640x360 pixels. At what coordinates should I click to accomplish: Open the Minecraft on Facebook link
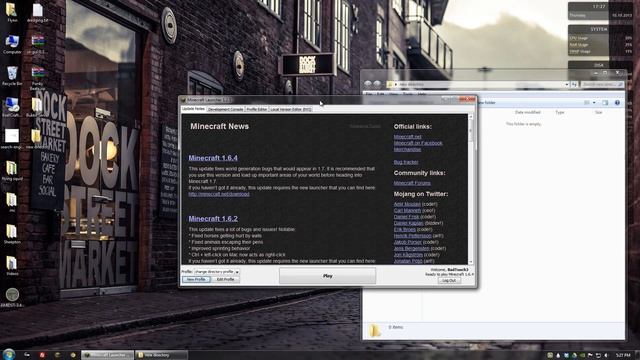point(418,143)
